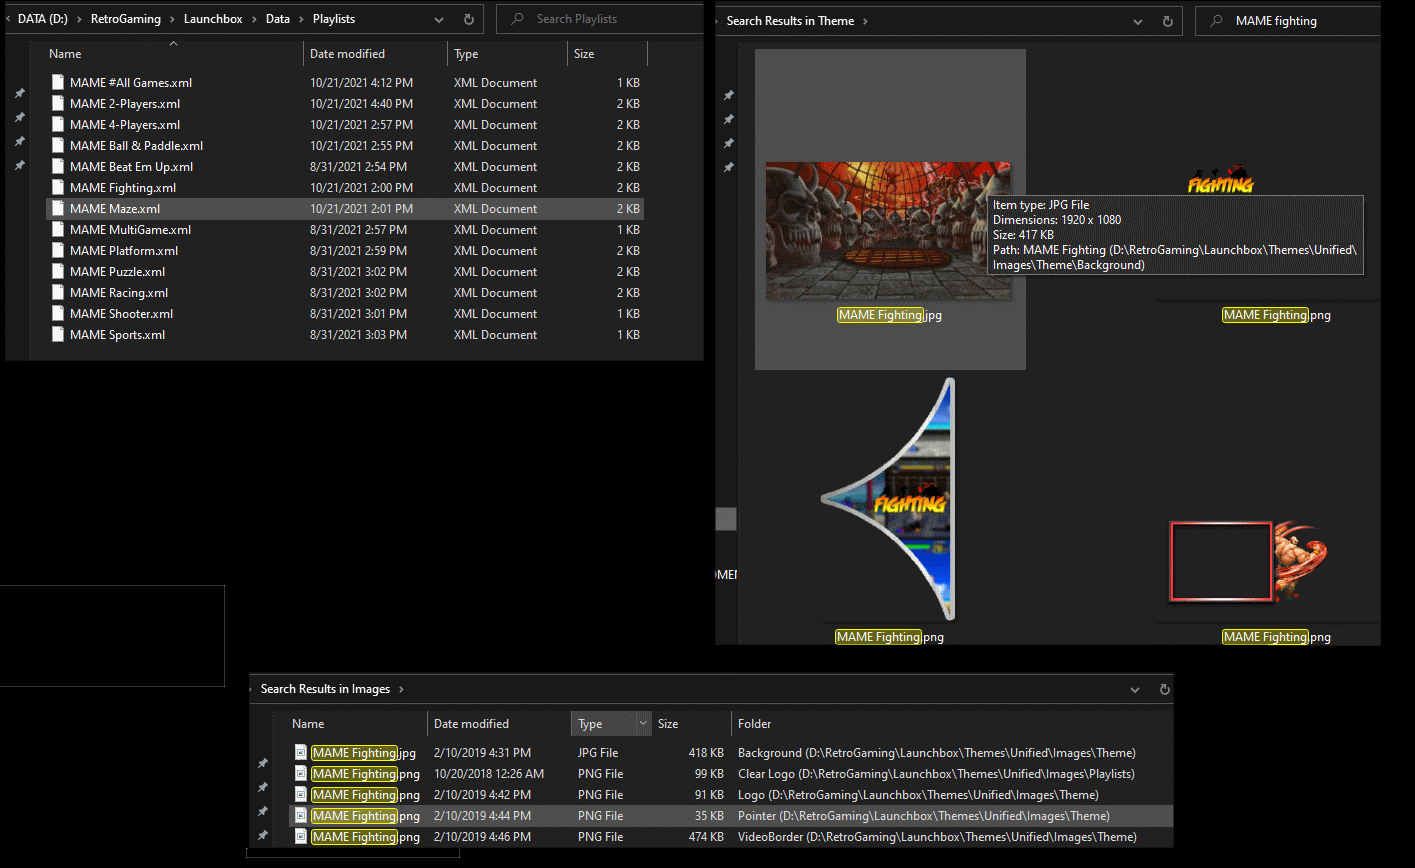
Task: Navigate to DATA (D:) drive in breadcrumb
Action: [x=43, y=19]
